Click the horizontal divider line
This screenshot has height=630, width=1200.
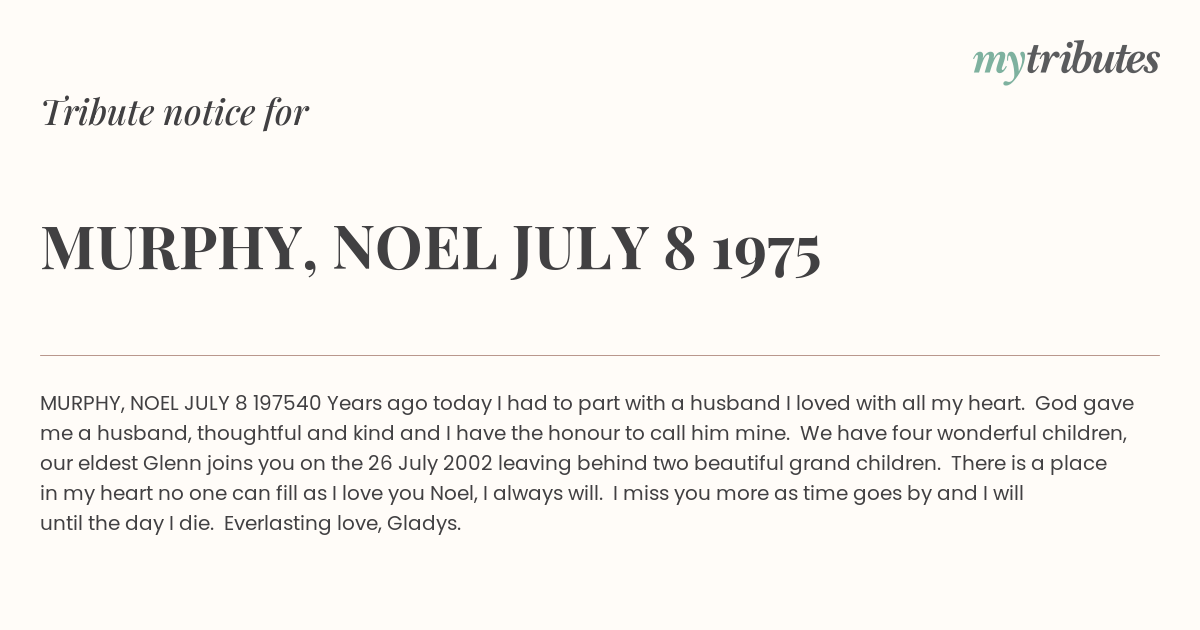[600, 355]
